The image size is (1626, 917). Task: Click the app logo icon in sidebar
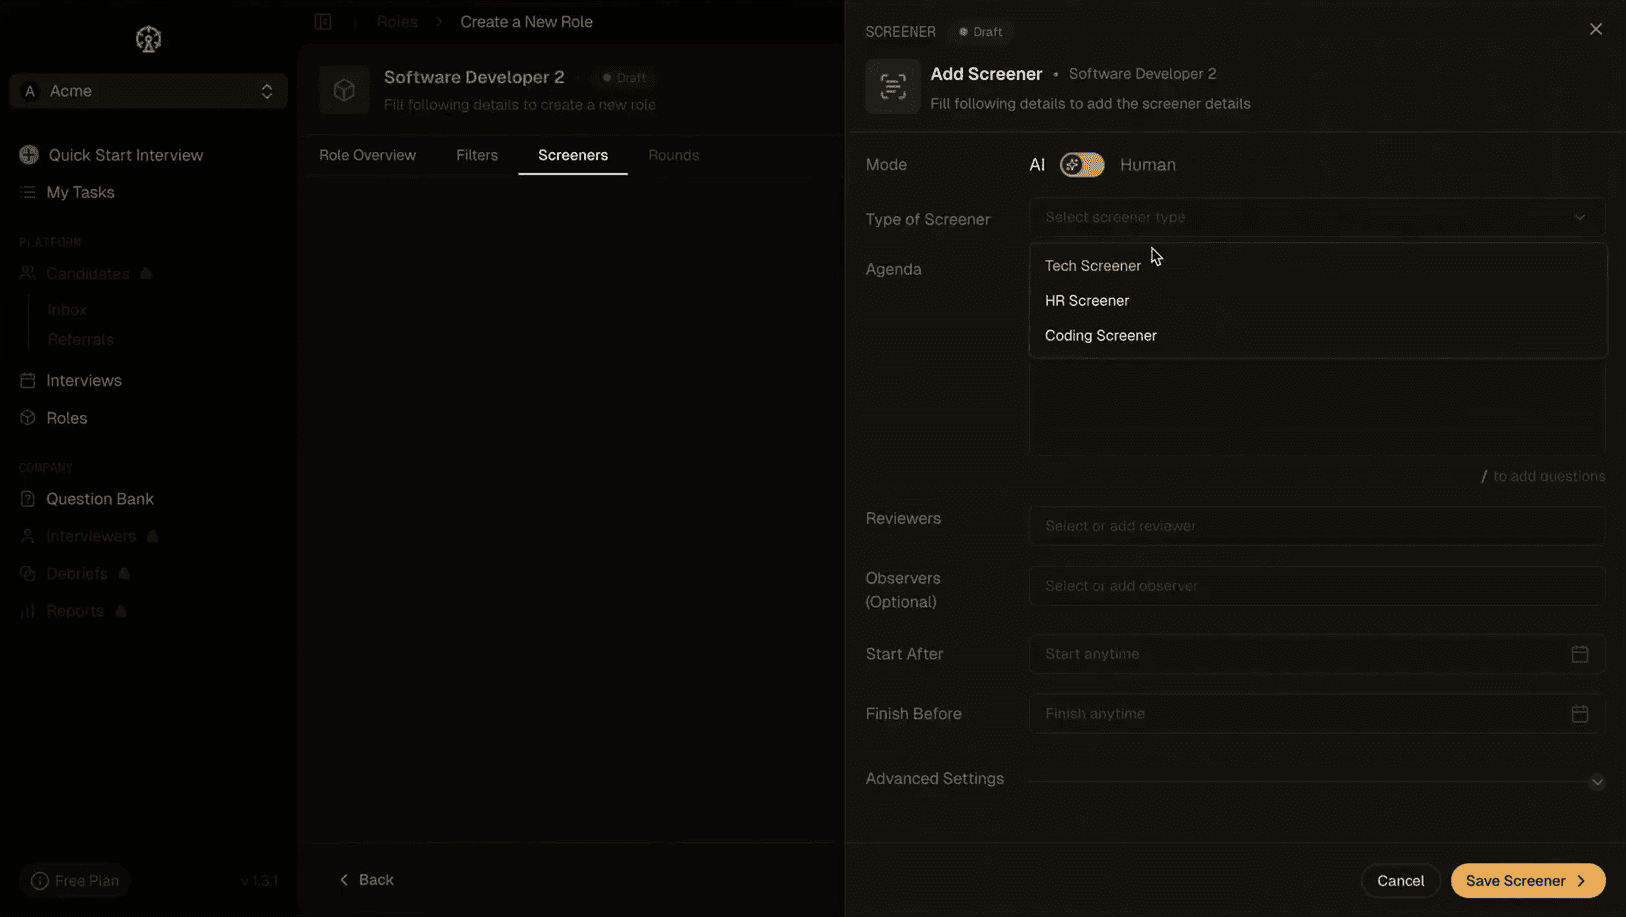pos(148,39)
